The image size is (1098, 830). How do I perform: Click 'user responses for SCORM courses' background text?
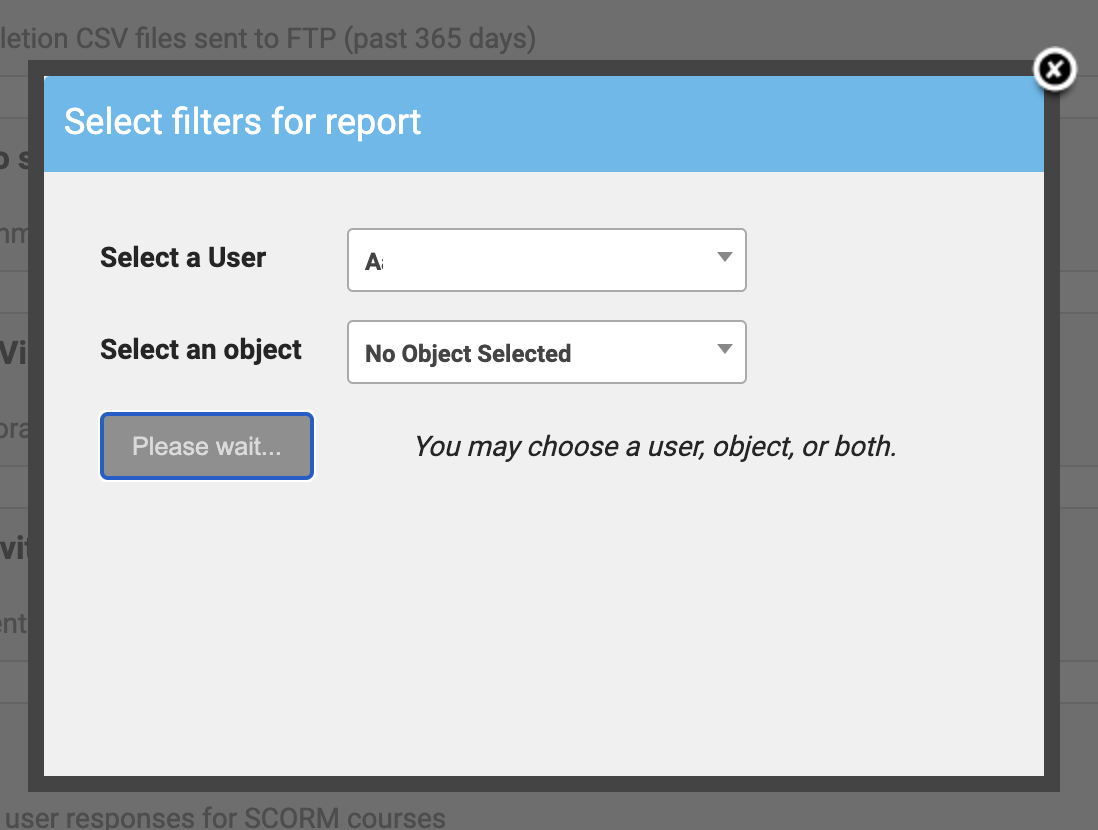(x=225, y=817)
